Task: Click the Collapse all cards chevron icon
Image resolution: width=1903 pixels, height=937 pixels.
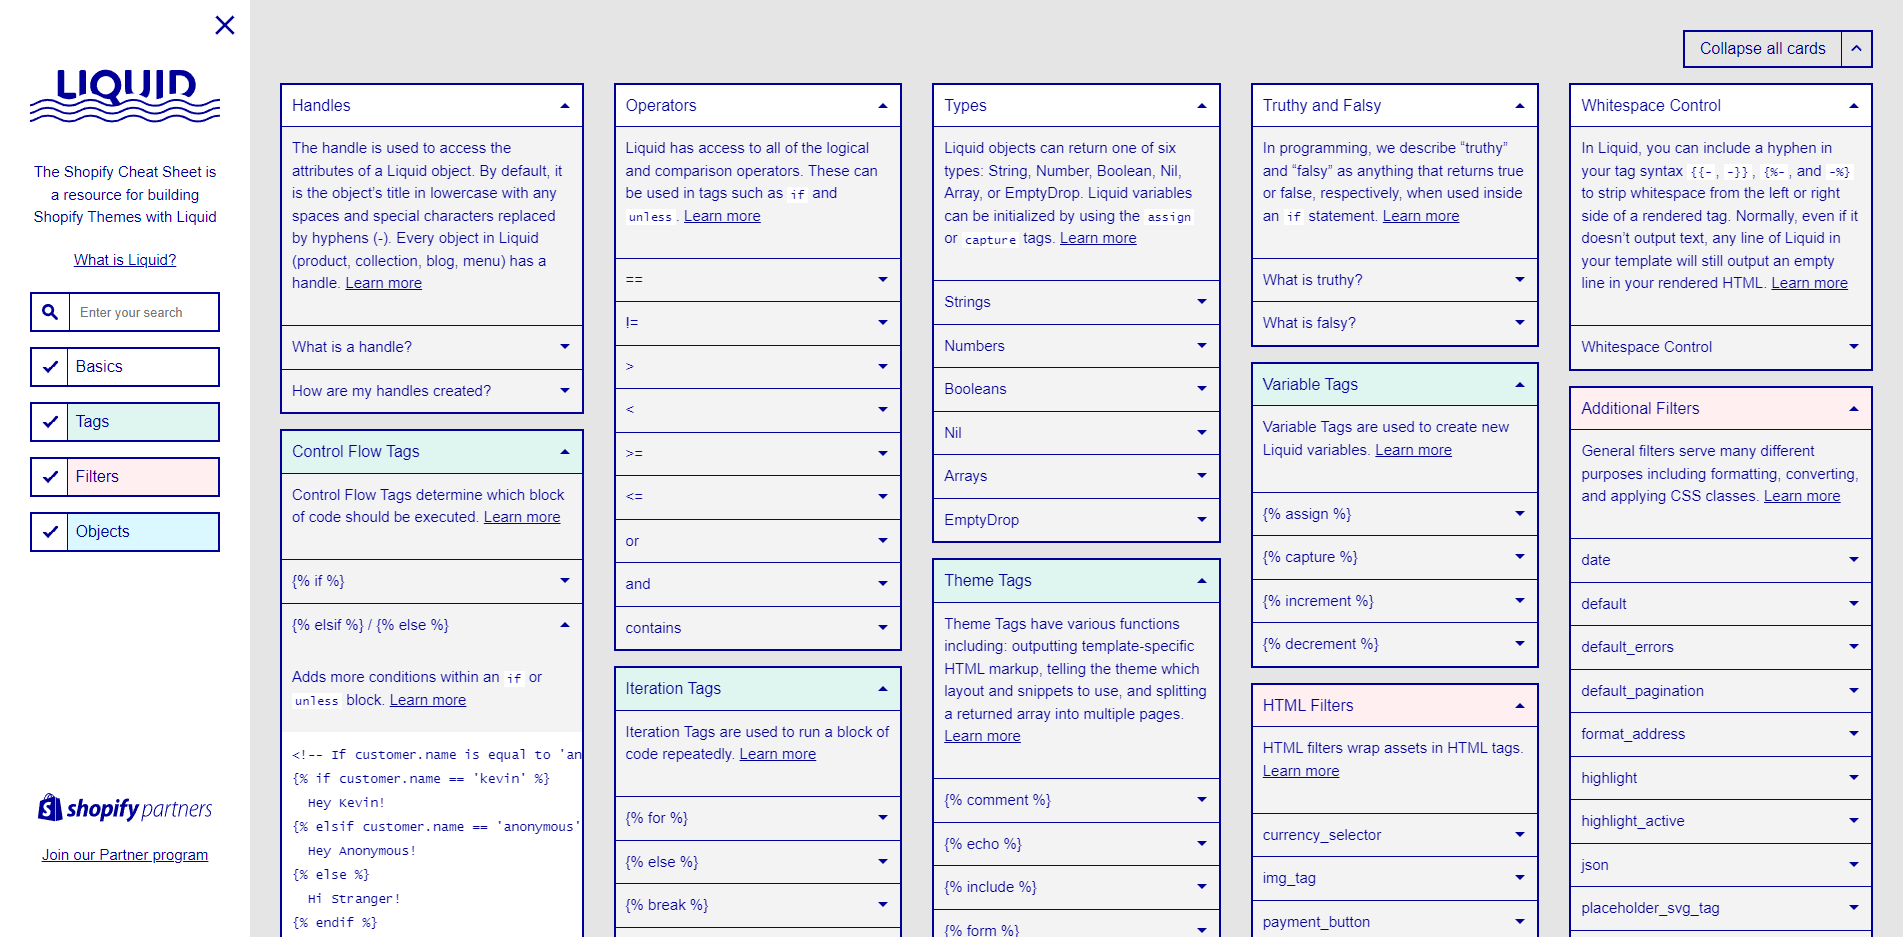Action: click(1856, 48)
